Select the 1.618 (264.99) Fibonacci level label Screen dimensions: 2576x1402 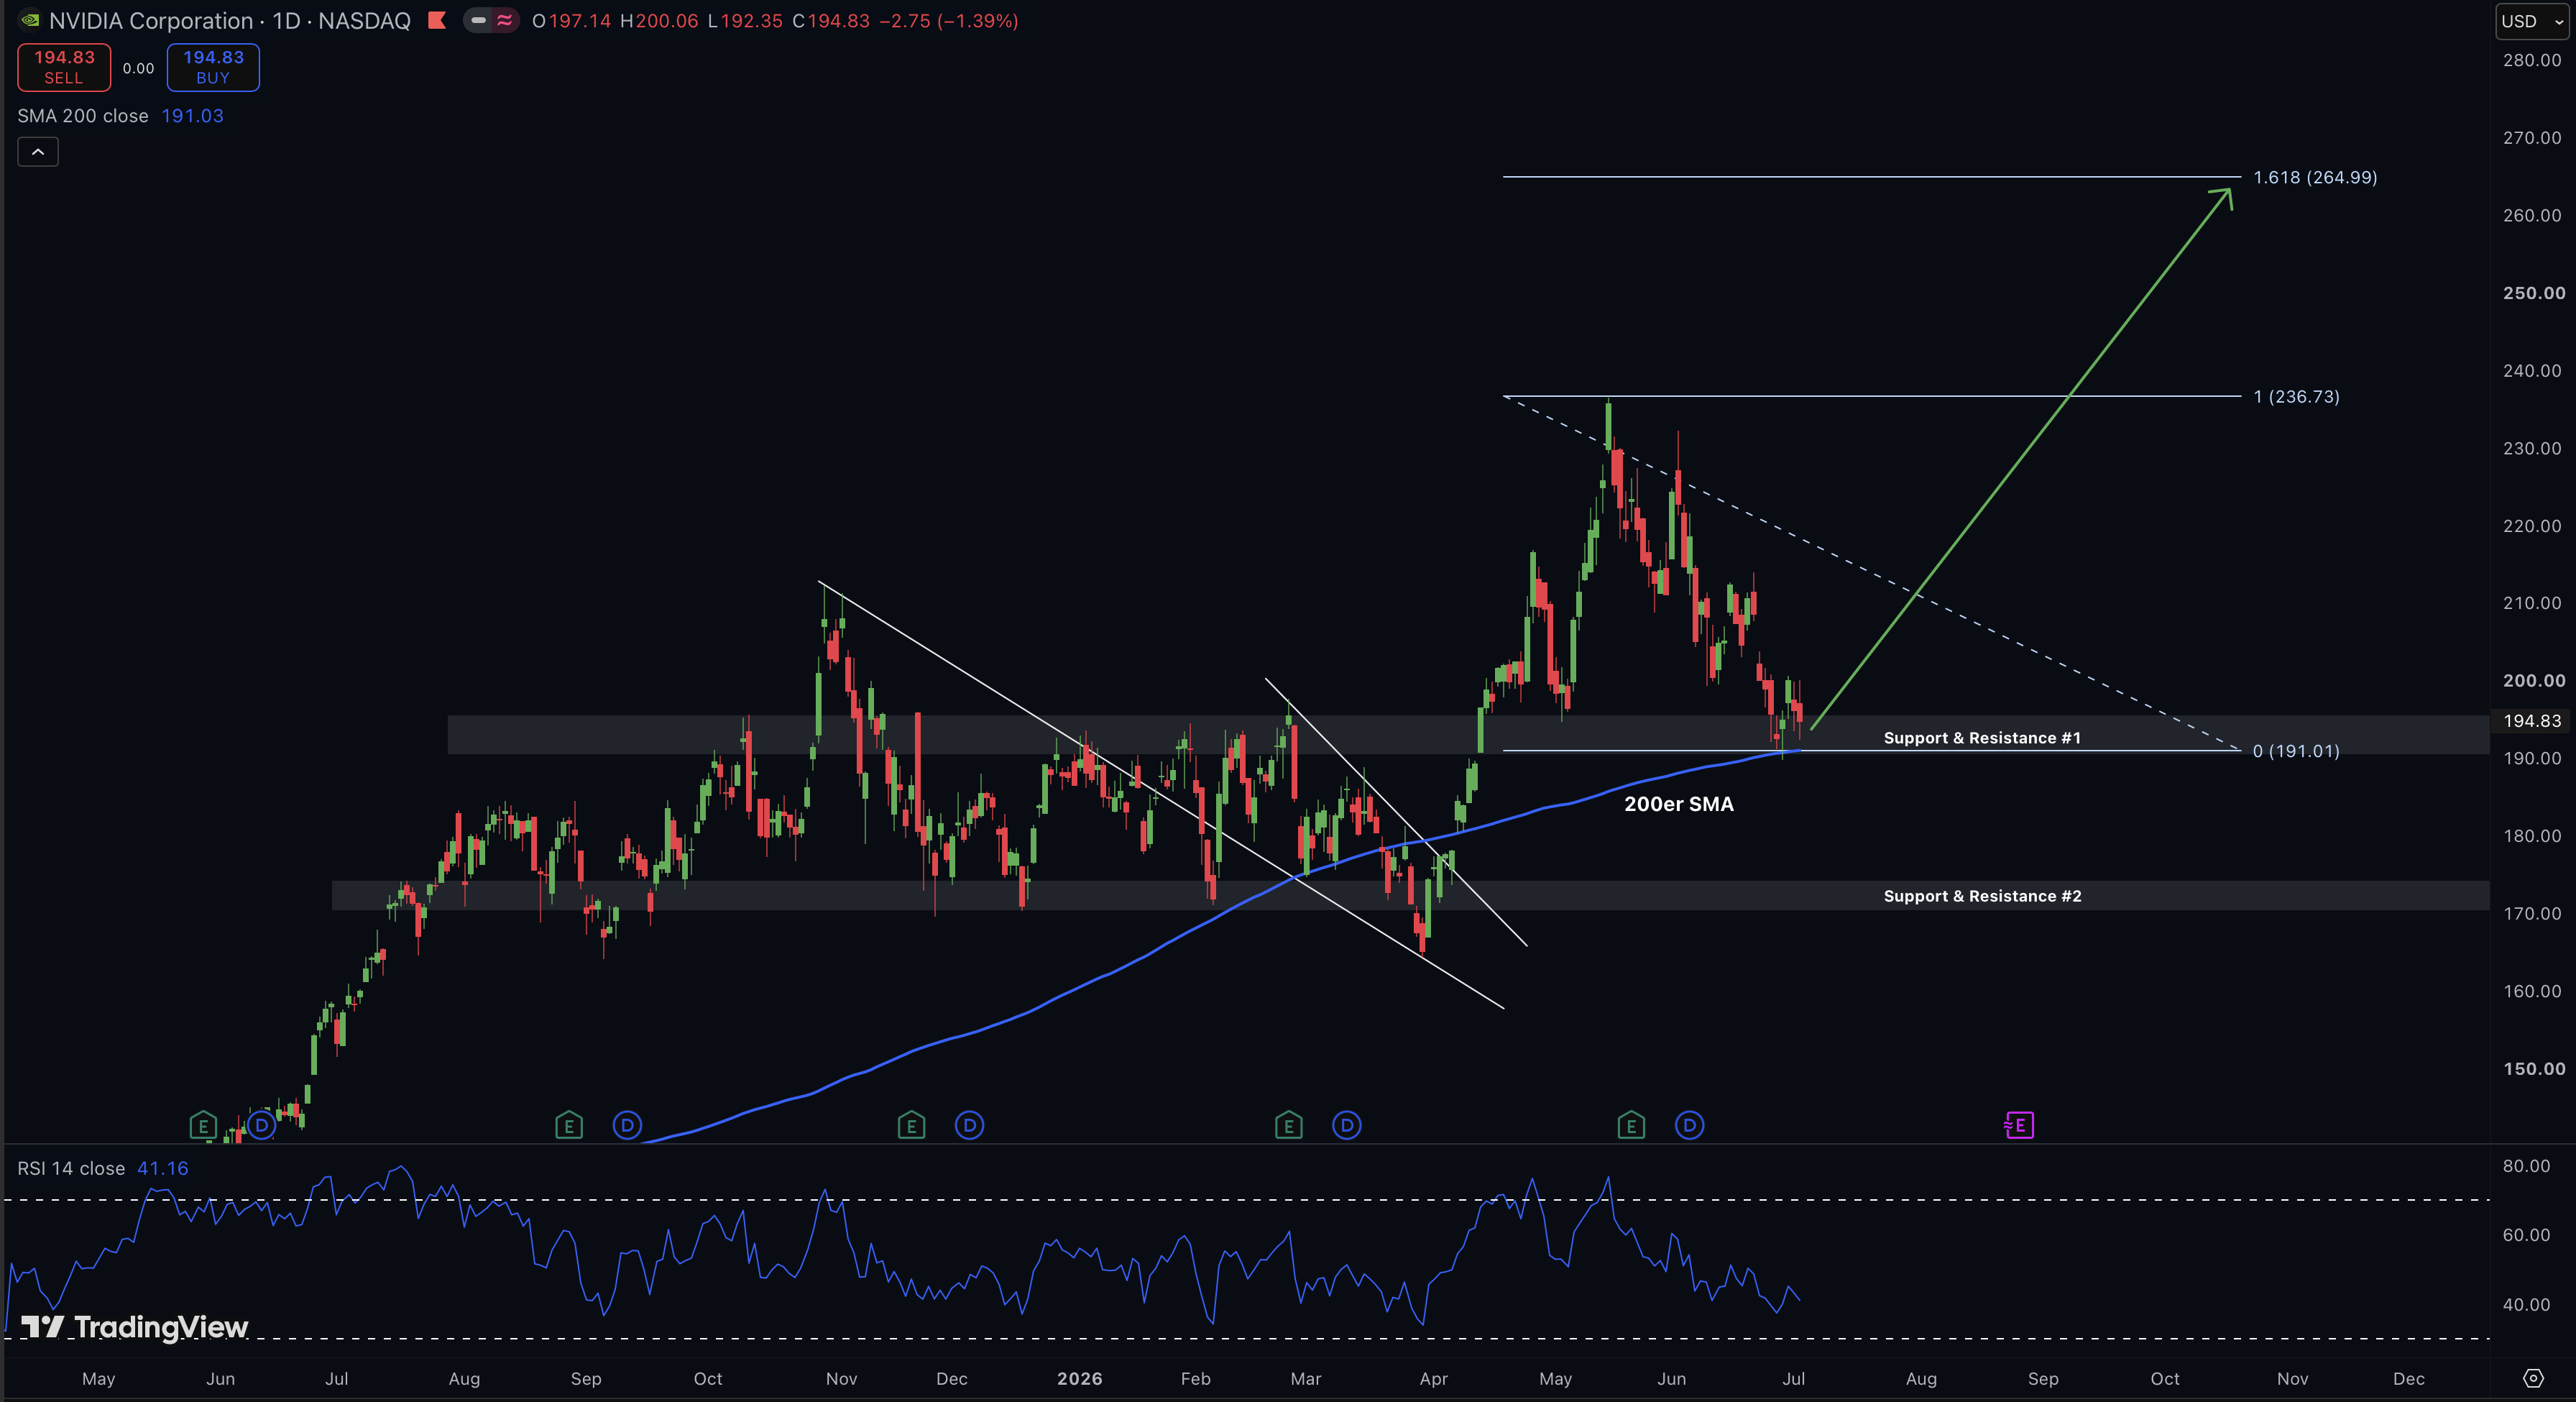2315,177
